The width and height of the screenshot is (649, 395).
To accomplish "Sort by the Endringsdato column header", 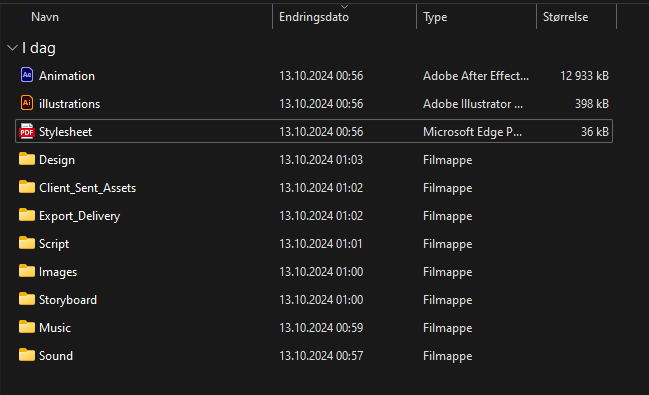I will [x=314, y=17].
